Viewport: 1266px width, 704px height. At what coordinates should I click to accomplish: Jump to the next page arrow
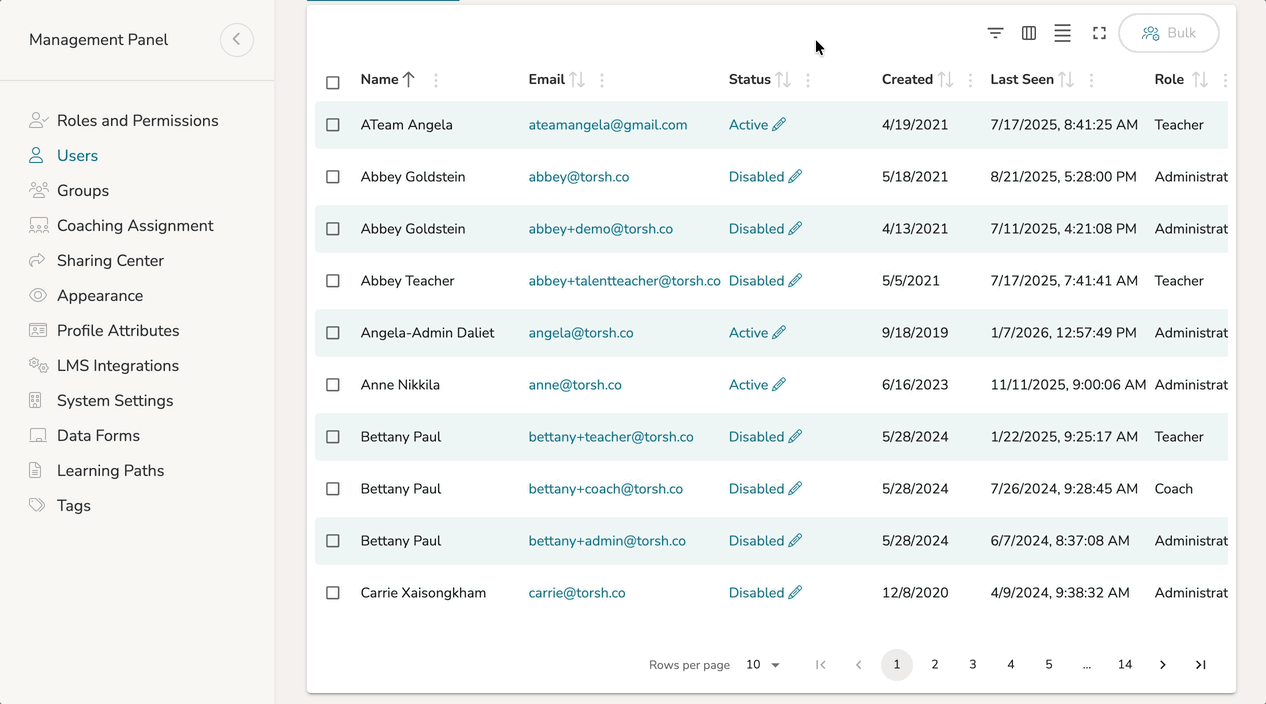coord(1163,665)
